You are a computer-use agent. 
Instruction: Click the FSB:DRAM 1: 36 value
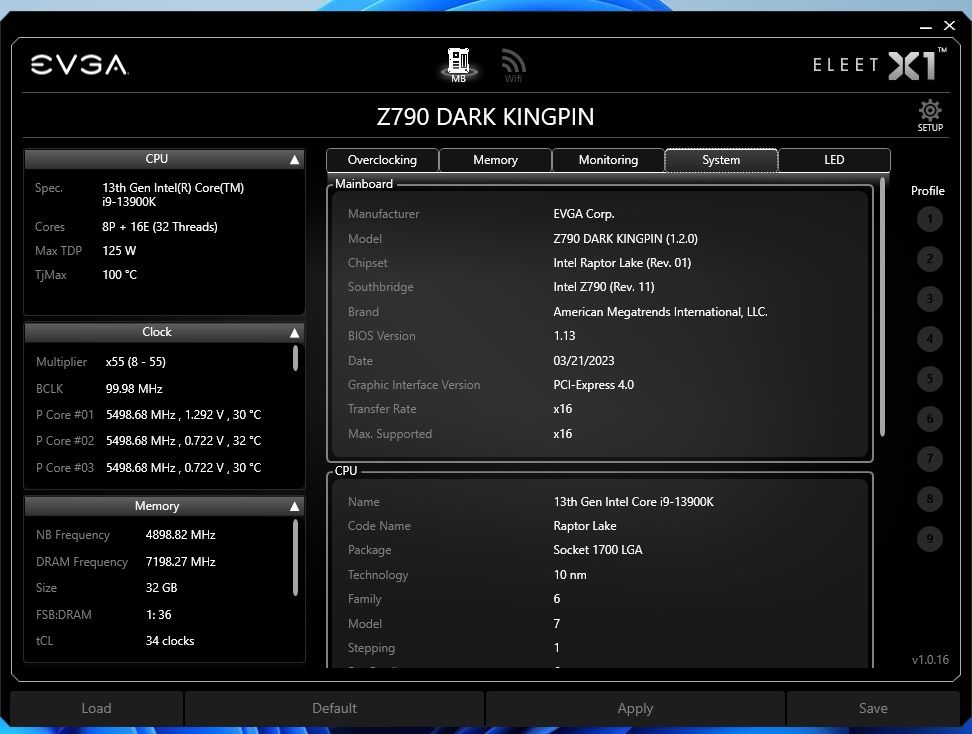[x=158, y=615]
